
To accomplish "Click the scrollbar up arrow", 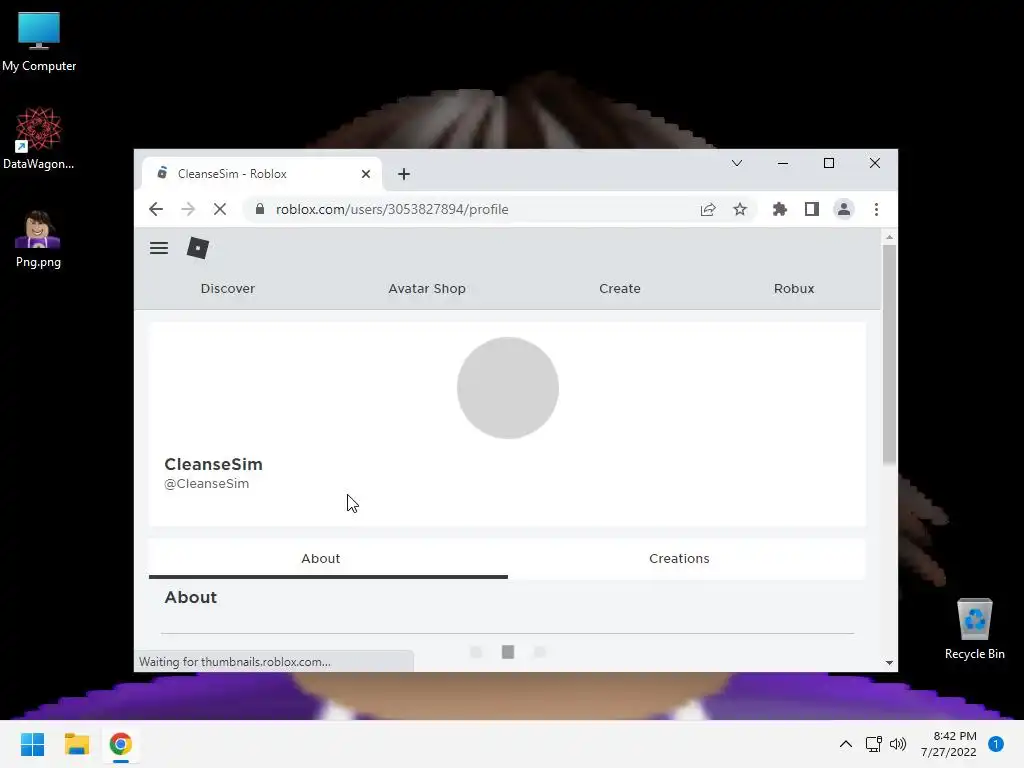I will [889, 236].
